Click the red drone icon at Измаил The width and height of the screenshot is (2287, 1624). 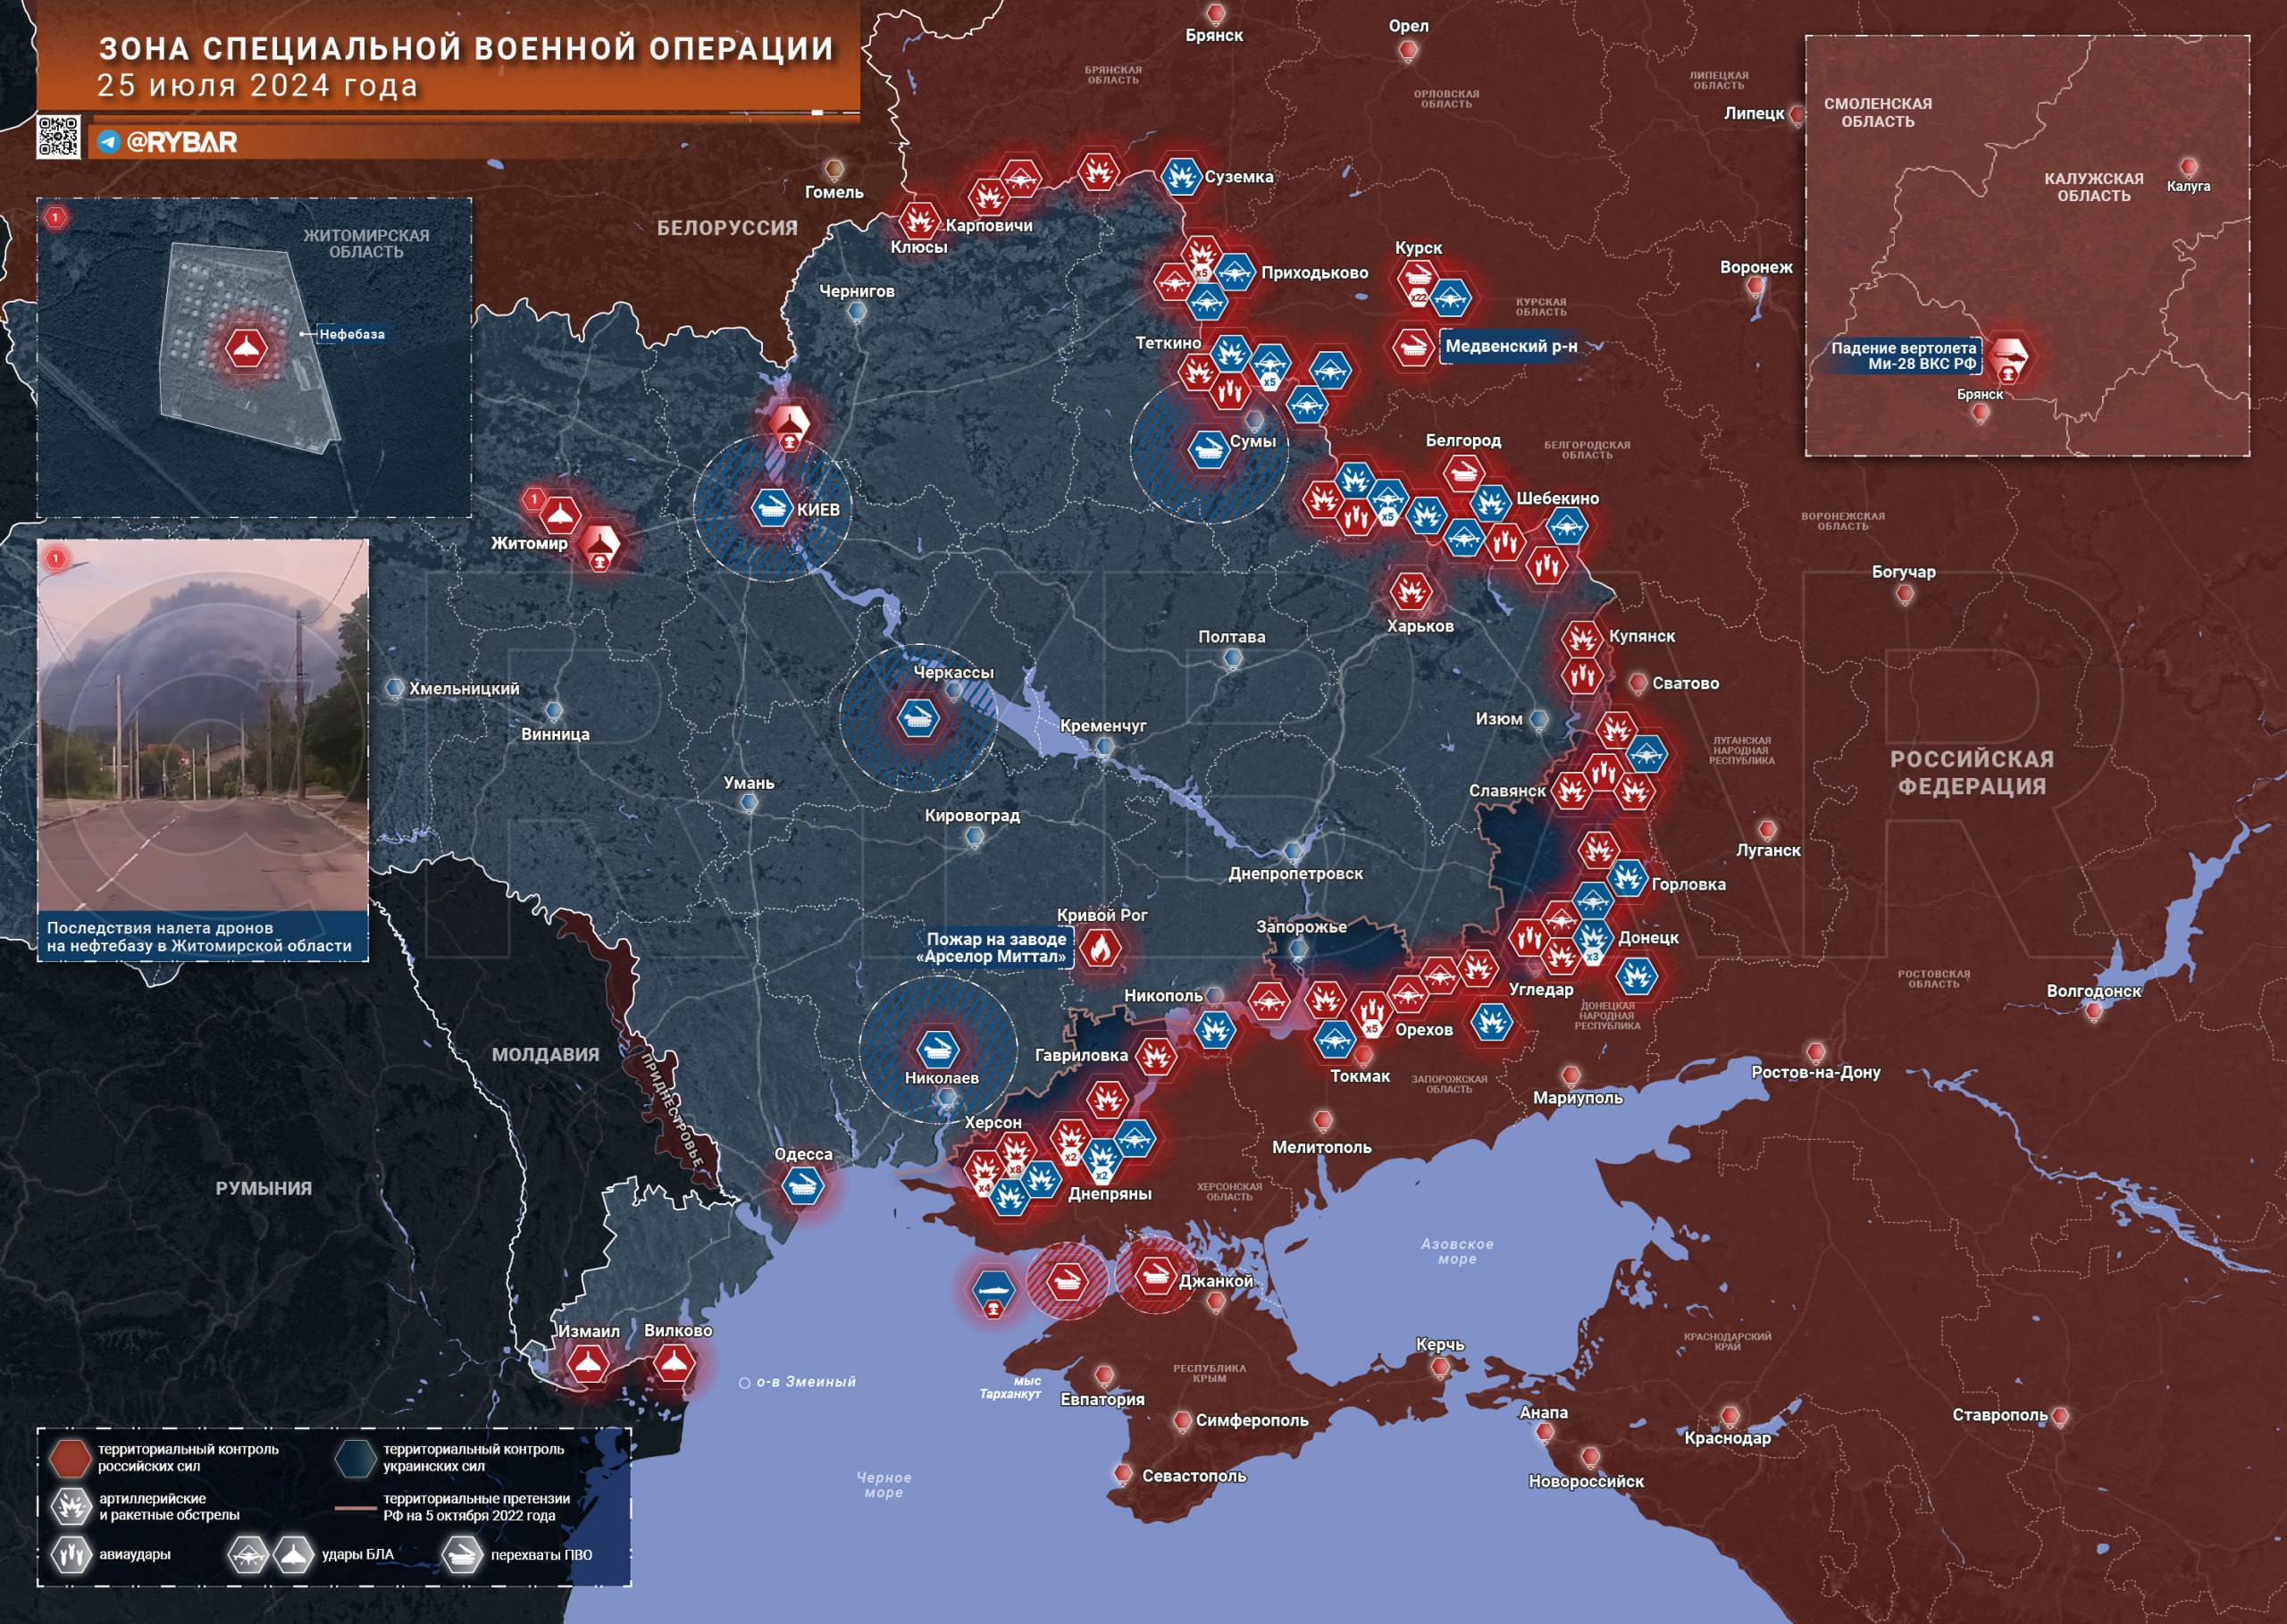click(x=587, y=1363)
